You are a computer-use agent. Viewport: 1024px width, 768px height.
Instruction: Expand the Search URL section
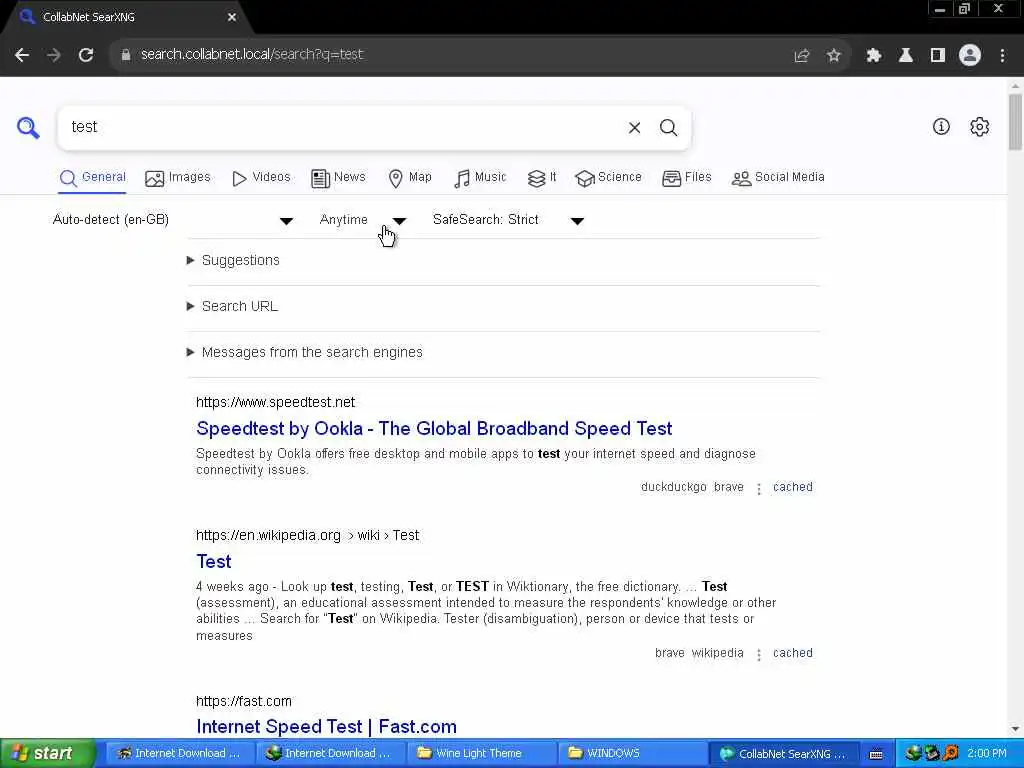point(232,306)
